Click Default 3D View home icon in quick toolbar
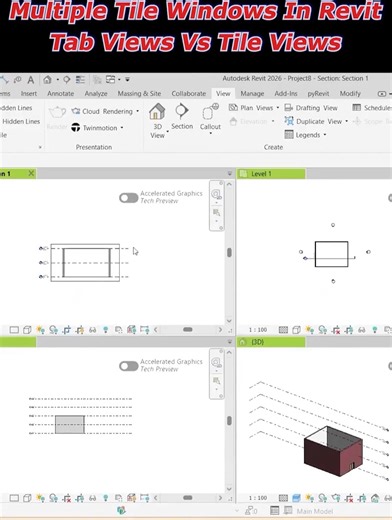This screenshot has height=520, width=392. click(x=47, y=80)
